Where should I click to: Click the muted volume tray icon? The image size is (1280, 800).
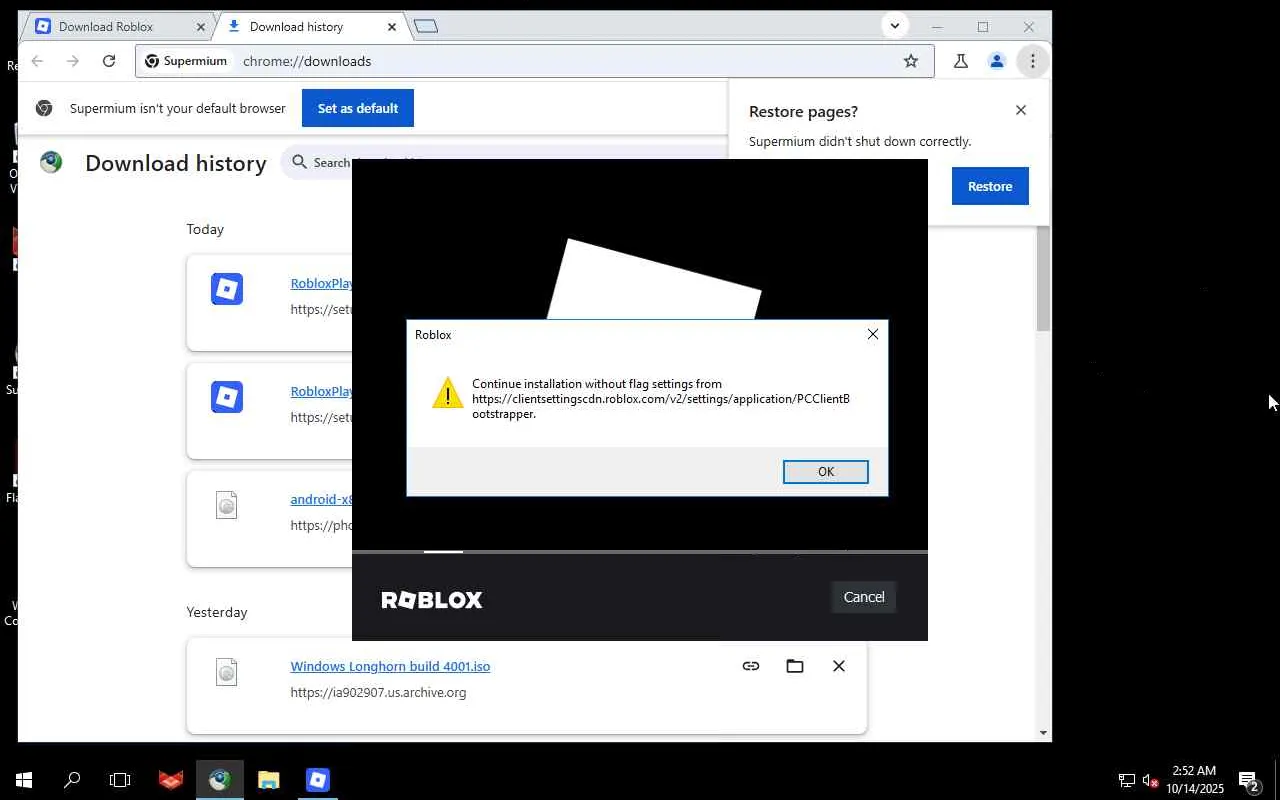click(x=1150, y=780)
